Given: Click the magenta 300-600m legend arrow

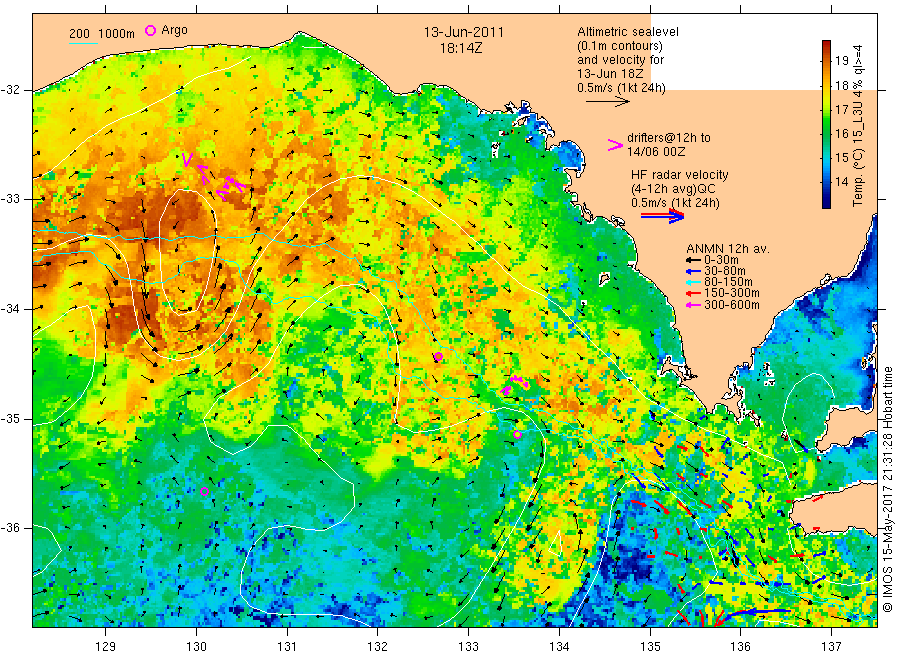Looking at the screenshot, I should (693, 305).
